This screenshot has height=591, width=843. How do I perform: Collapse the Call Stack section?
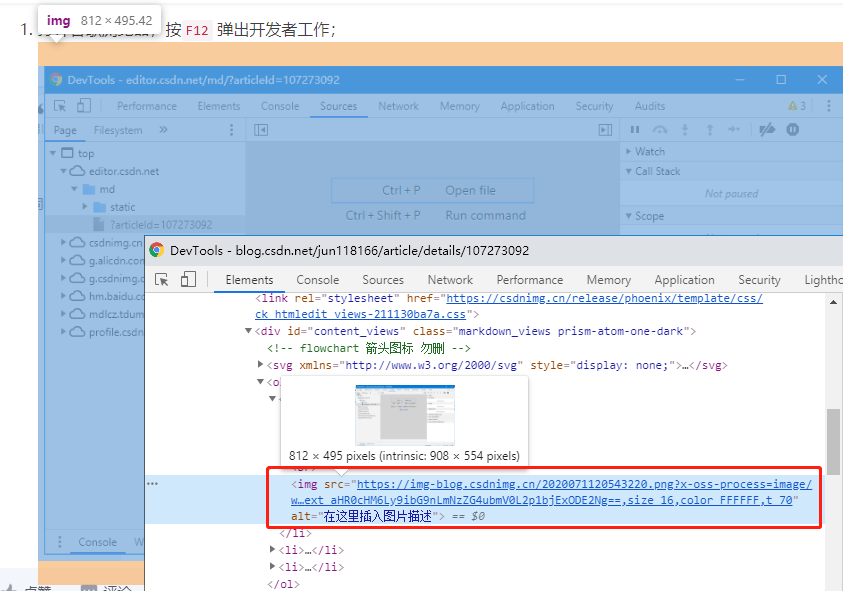628,171
